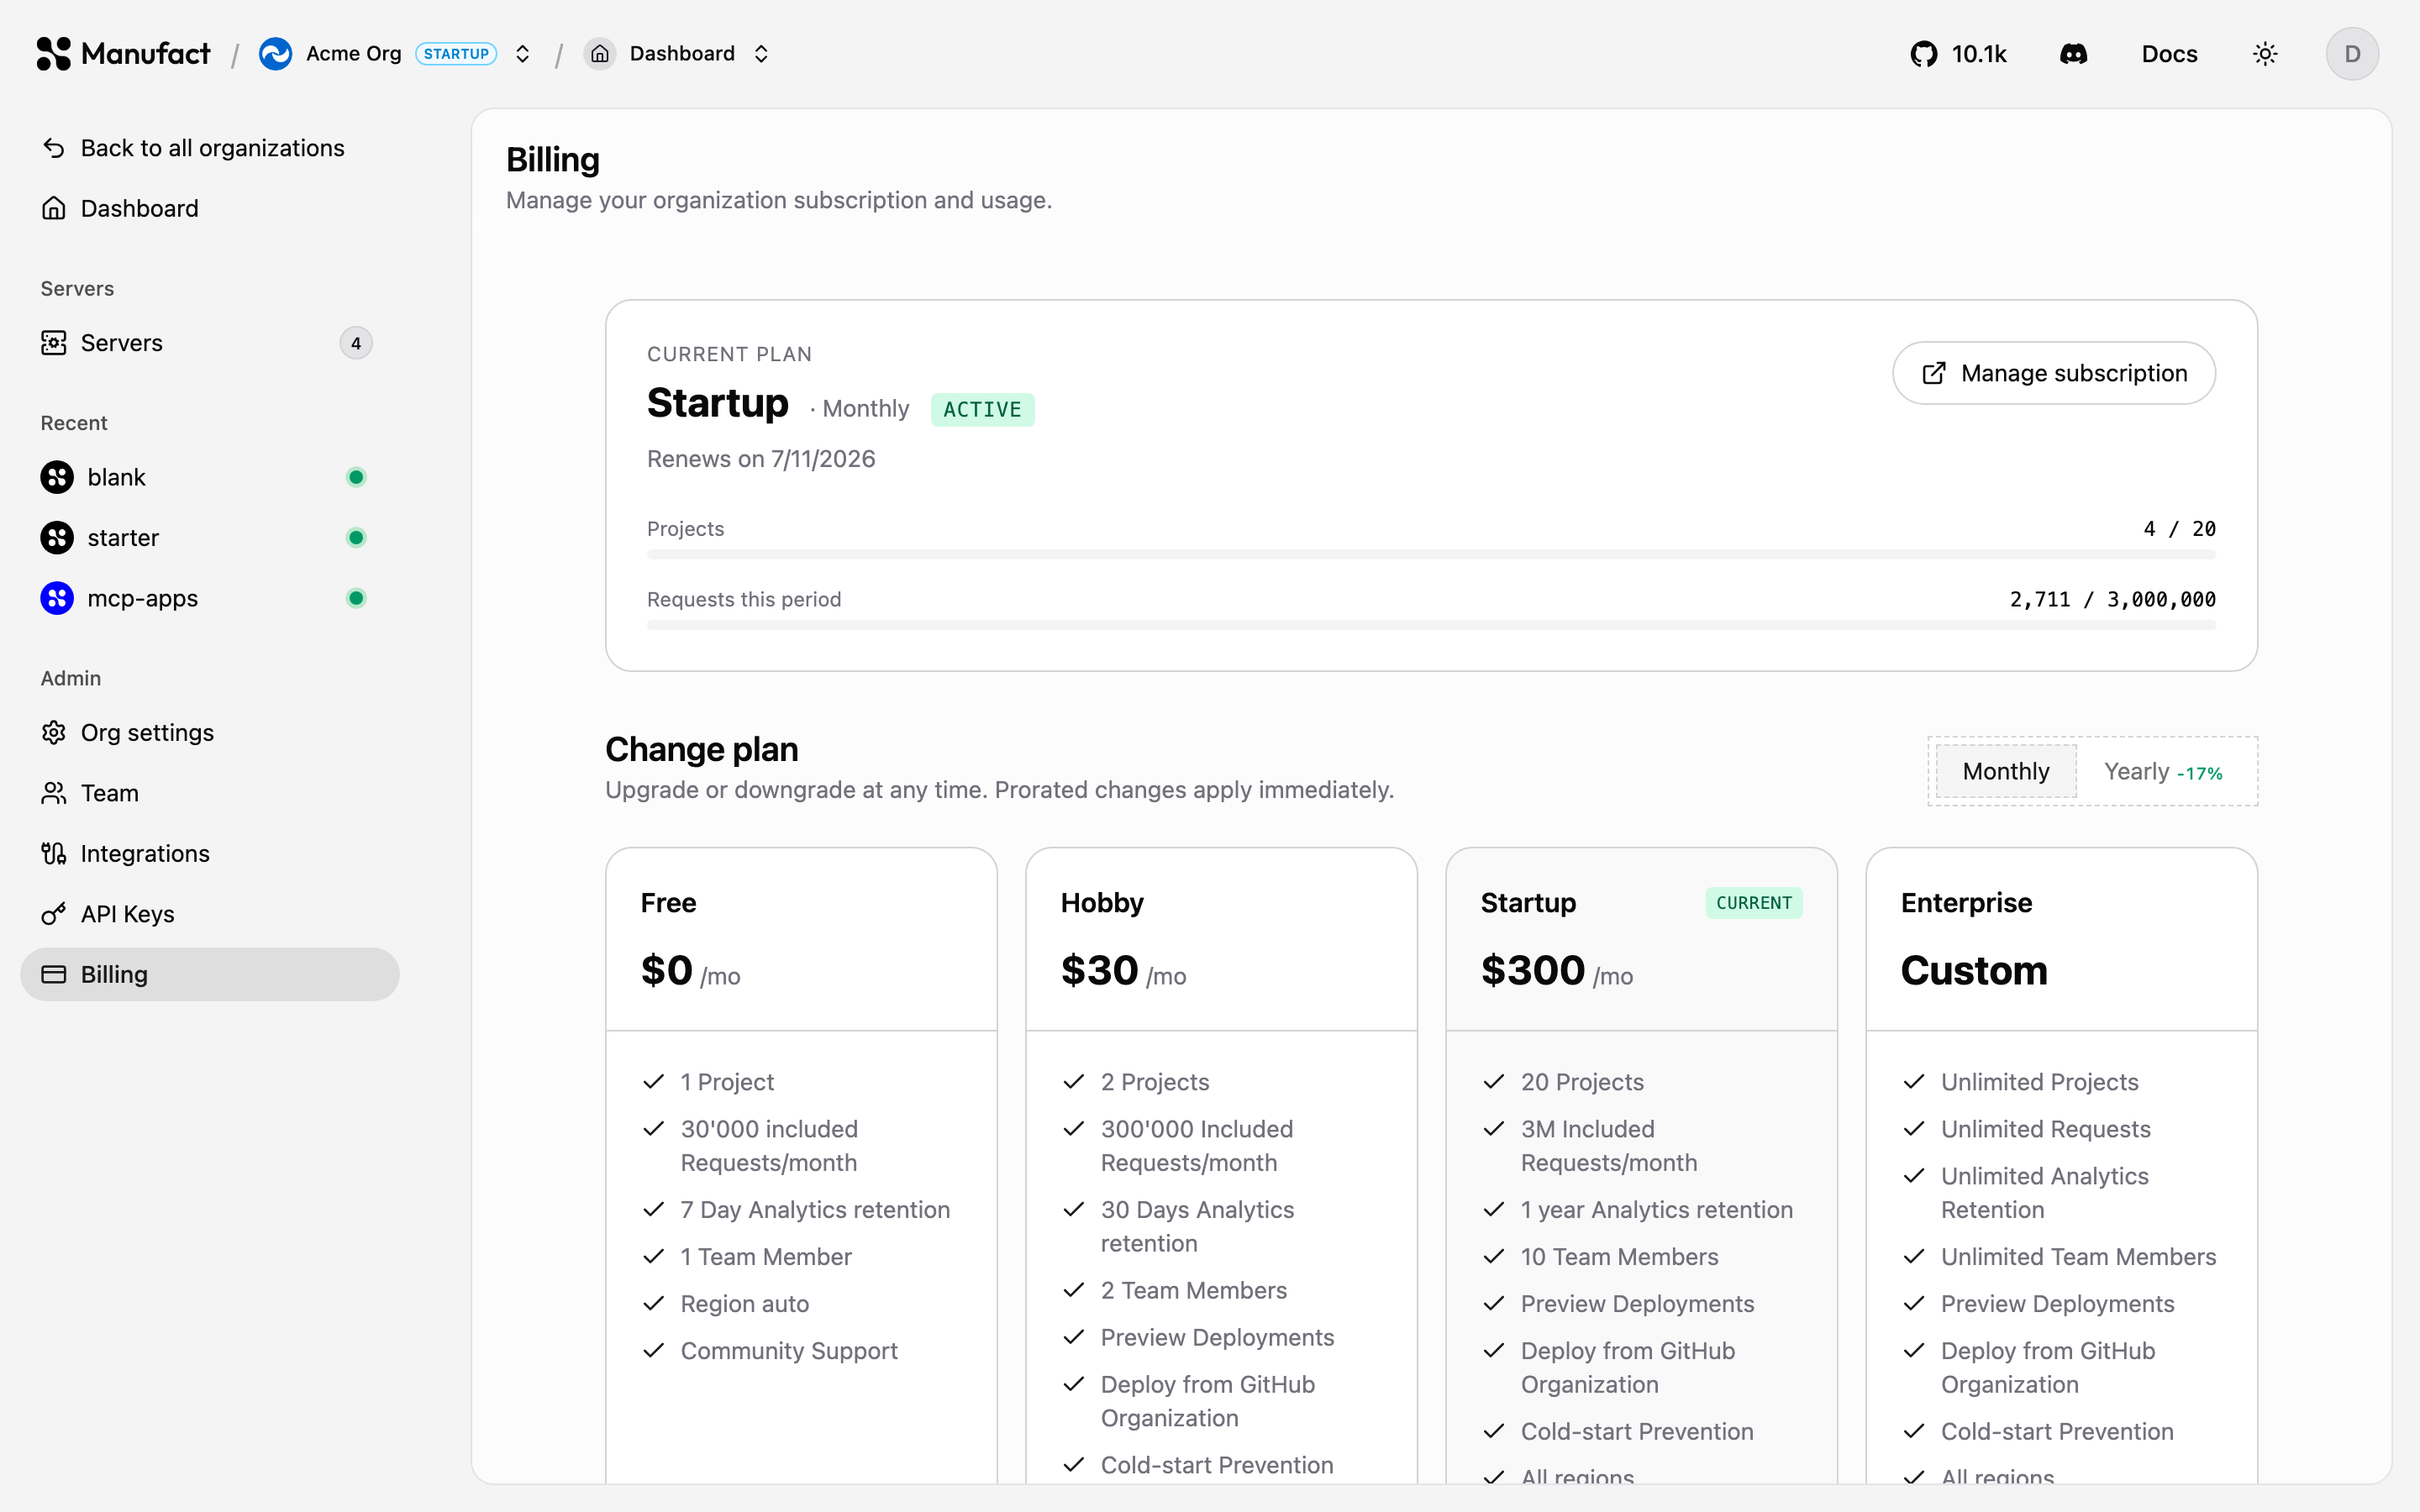This screenshot has width=2420, height=1512.
Task: Click the $300 /mo Startup price
Action: [x=1557, y=971]
